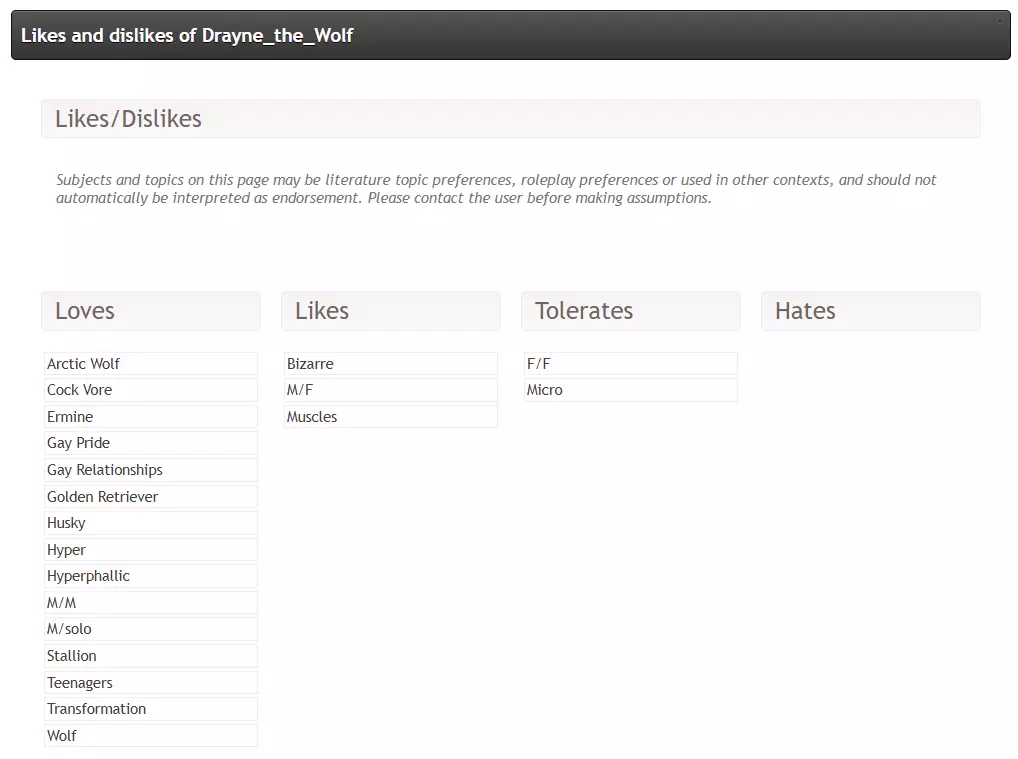Click the Loves column header
Viewport: 1018px width, 759px height.
pyautogui.click(x=151, y=311)
